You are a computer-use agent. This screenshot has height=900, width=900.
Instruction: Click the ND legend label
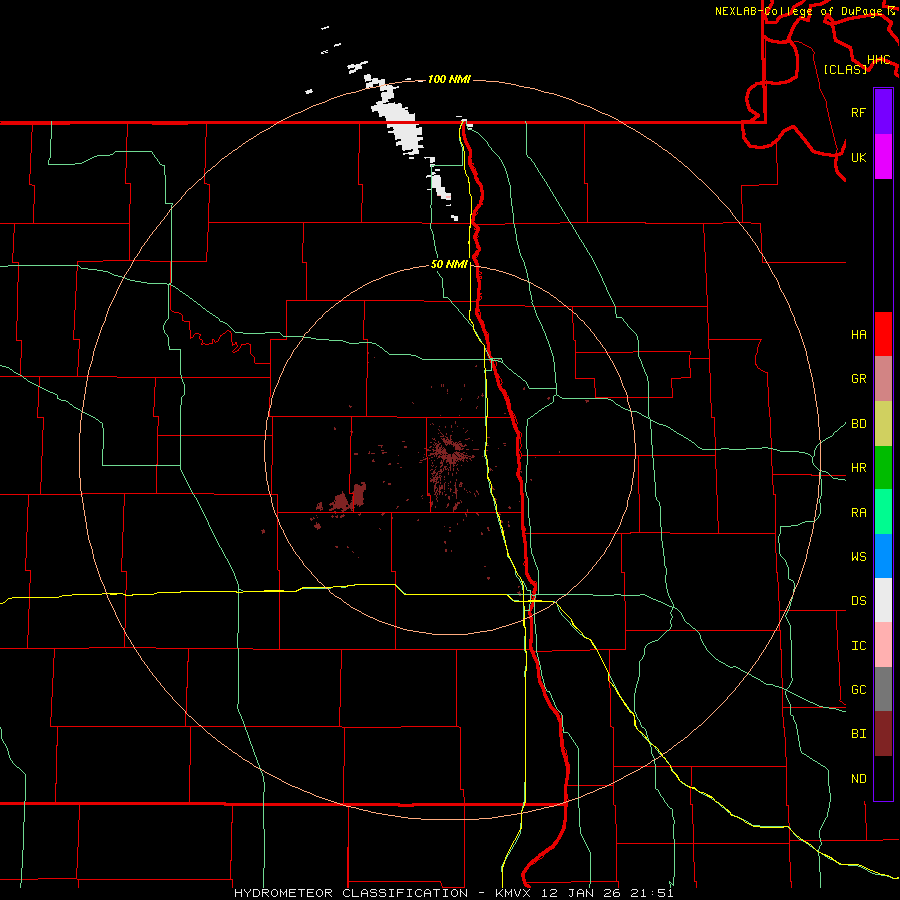(x=859, y=779)
